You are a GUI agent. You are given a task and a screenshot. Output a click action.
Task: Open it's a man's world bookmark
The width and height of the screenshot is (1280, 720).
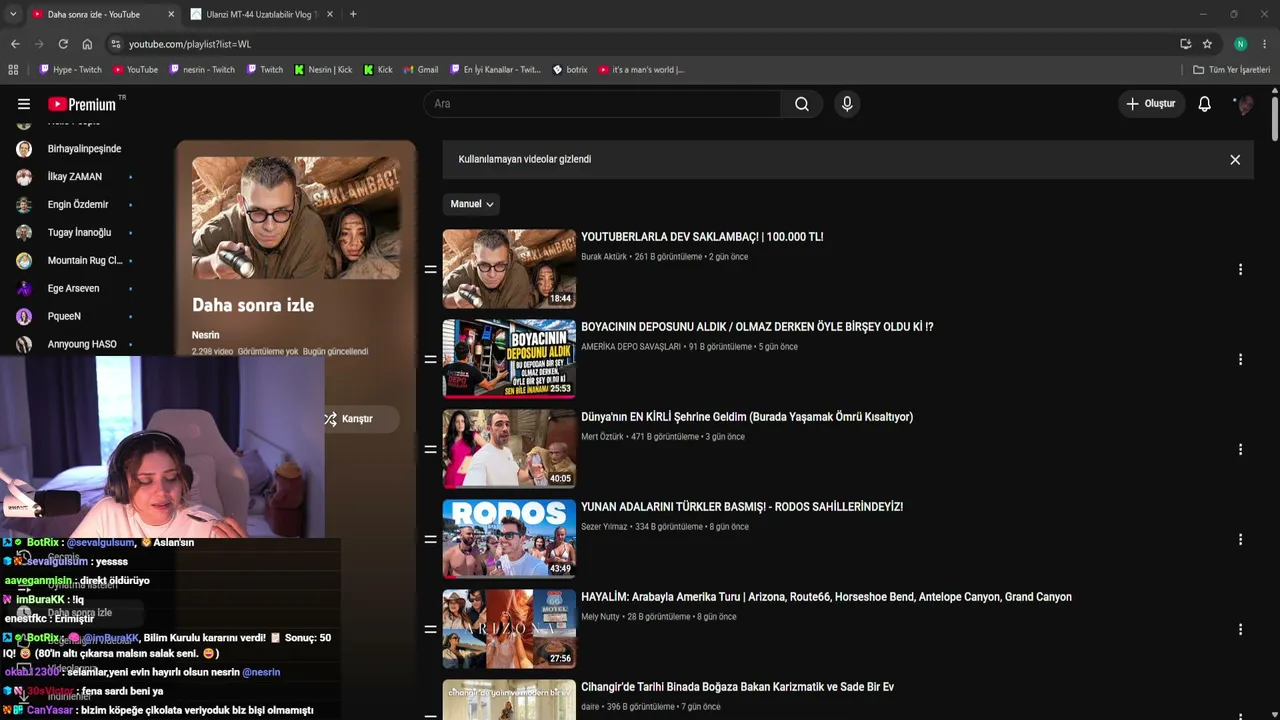(x=641, y=70)
